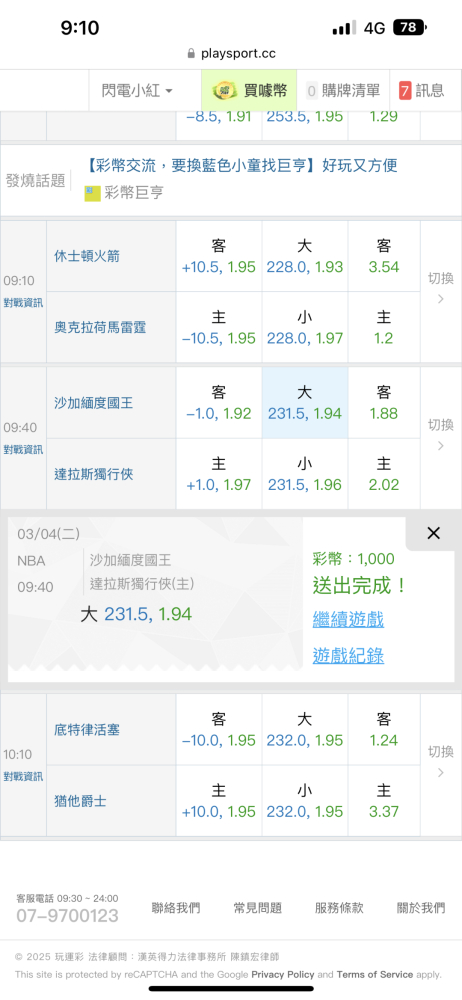The height and width of the screenshot is (1000, 462).
Task: Tap the lock icon in address bar
Action: point(191,54)
